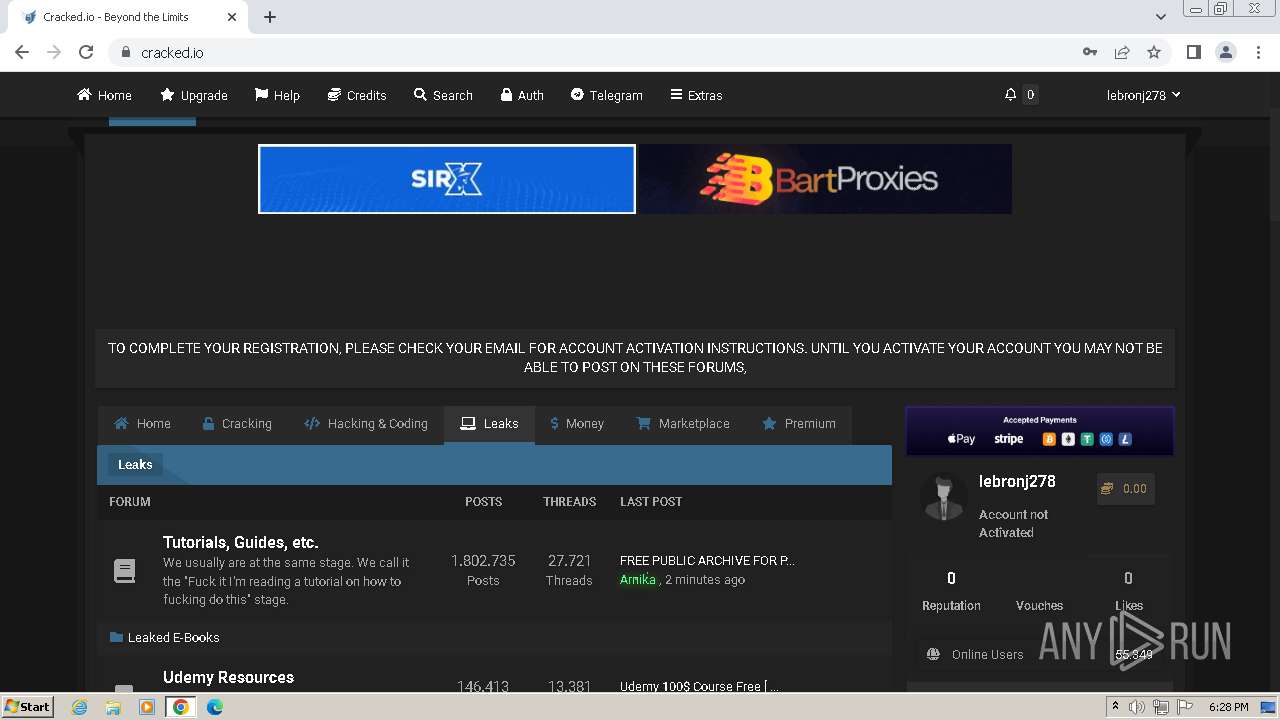This screenshot has height=720, width=1280.
Task: Switch to the forum Home tab
Action: tap(142, 424)
